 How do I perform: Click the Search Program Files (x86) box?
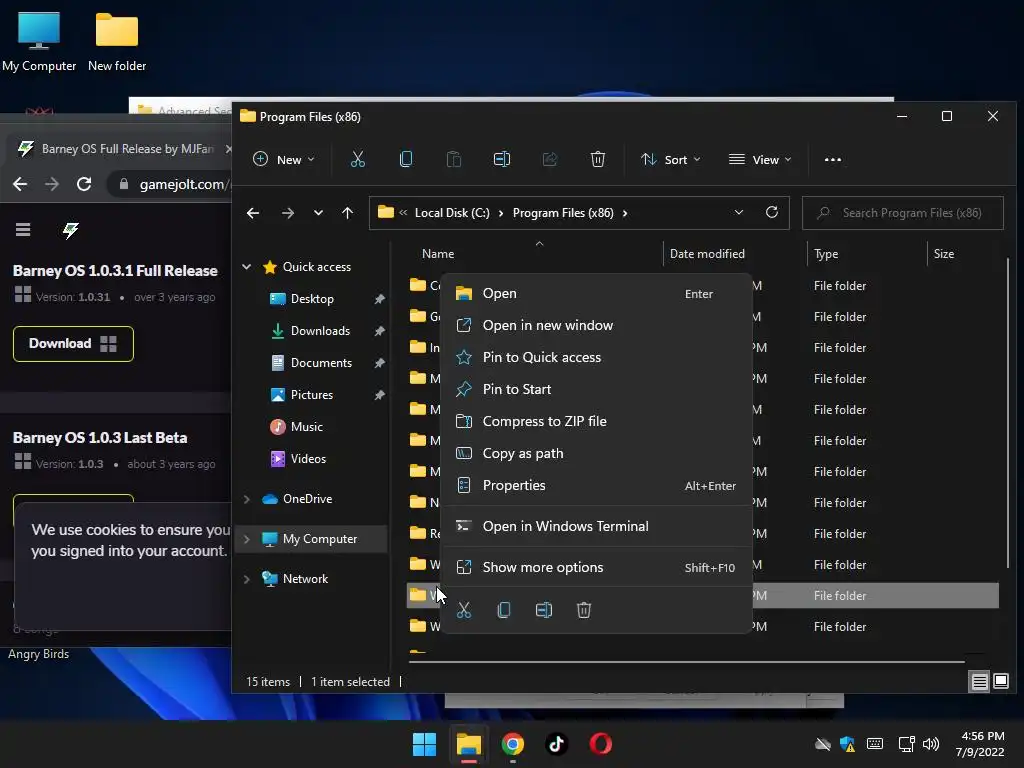[903, 213]
